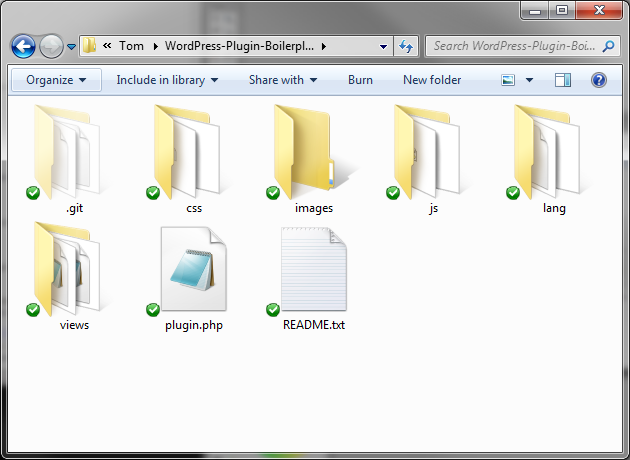Screen dimensions: 630x460
Task: Create a New folder
Action: pyautogui.click(x=432, y=80)
